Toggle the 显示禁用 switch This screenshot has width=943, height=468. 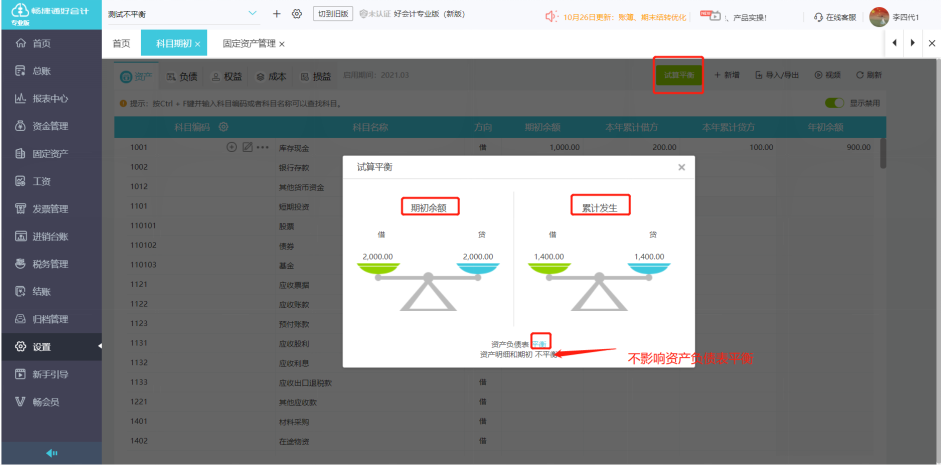click(x=835, y=103)
